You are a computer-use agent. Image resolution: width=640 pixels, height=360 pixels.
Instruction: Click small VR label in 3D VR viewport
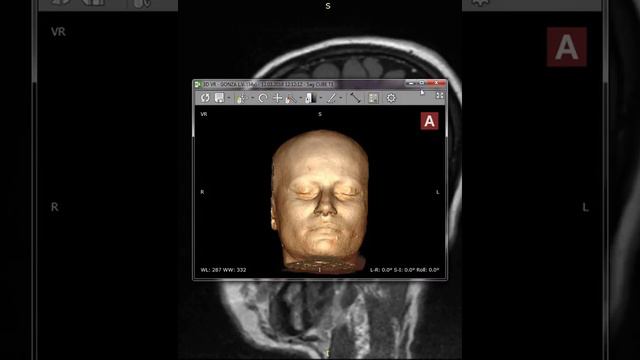[x=204, y=114]
